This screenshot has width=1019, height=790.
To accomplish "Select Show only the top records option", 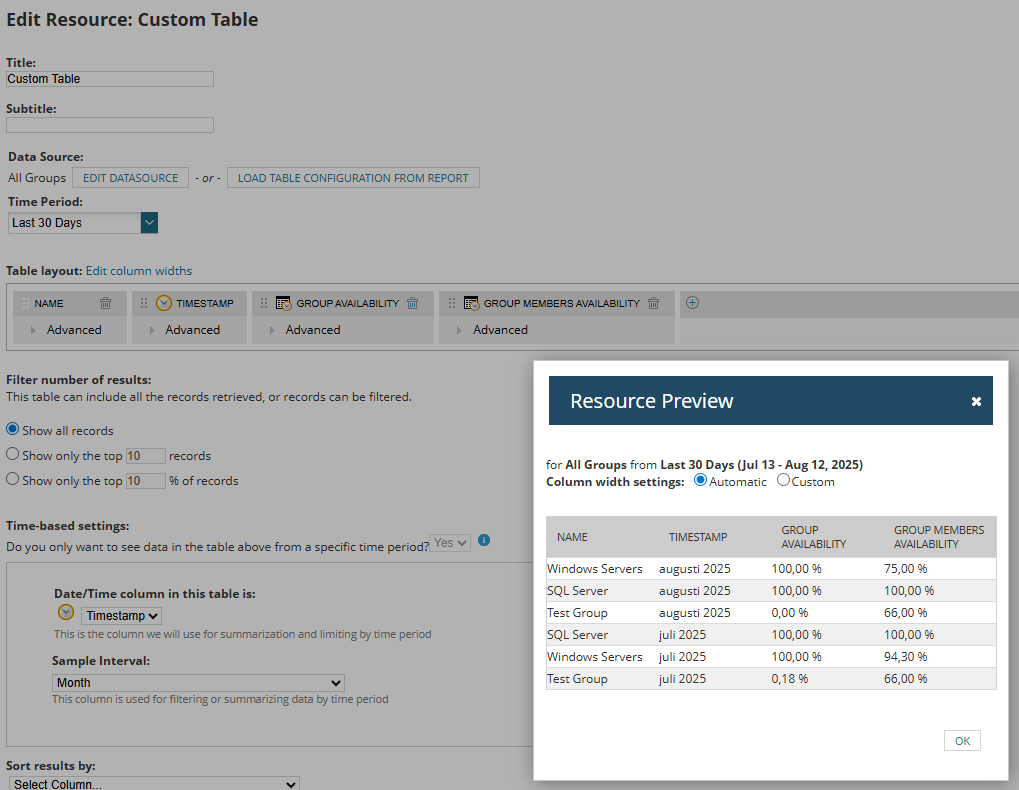I will pos(12,453).
